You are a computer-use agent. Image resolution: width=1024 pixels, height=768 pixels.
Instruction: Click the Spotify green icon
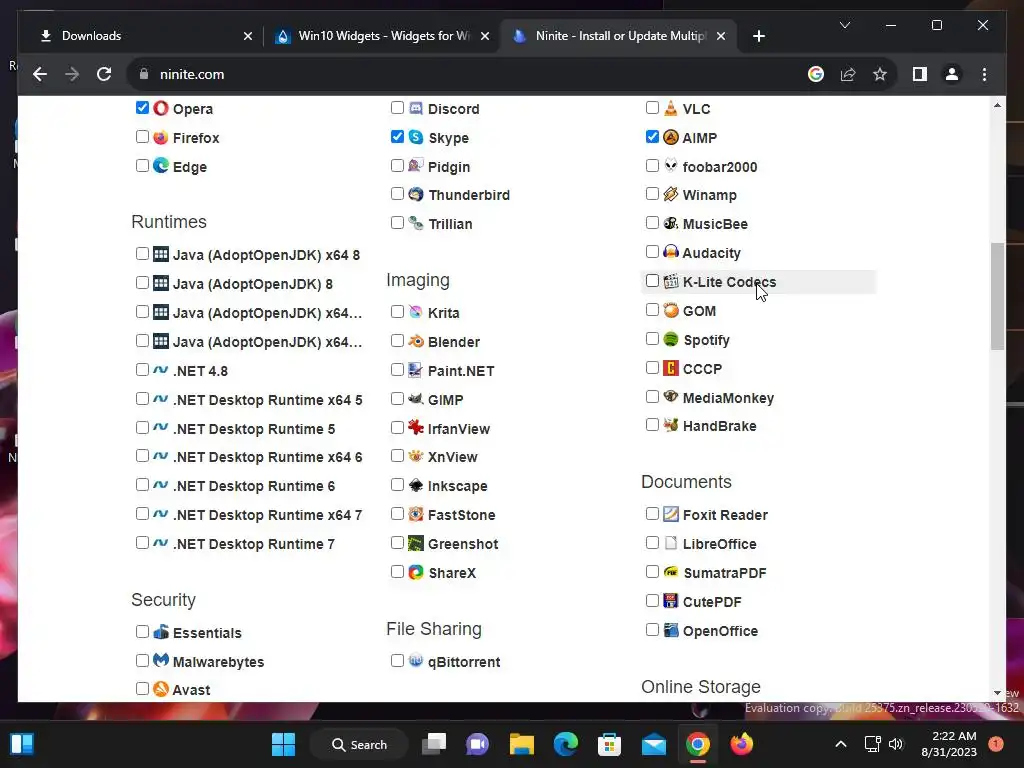pos(671,339)
